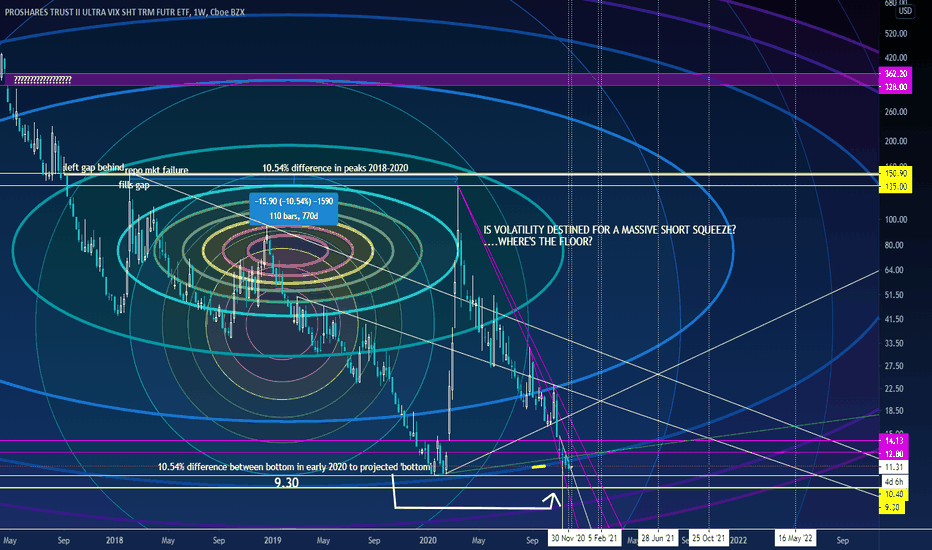Select the 150.90 yellow price label
Screen dimensions: 932x550
(896, 174)
